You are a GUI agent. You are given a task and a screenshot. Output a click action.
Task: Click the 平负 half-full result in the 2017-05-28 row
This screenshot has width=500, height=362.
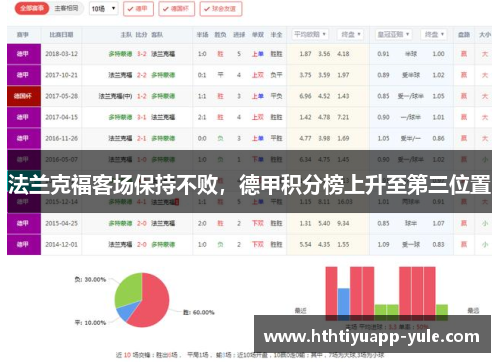276,96
